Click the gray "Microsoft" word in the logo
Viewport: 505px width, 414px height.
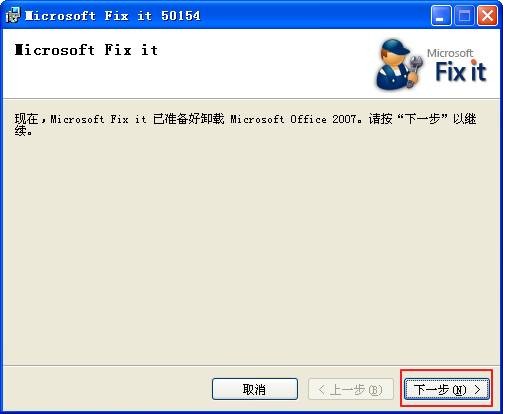pyautogui.click(x=450, y=53)
